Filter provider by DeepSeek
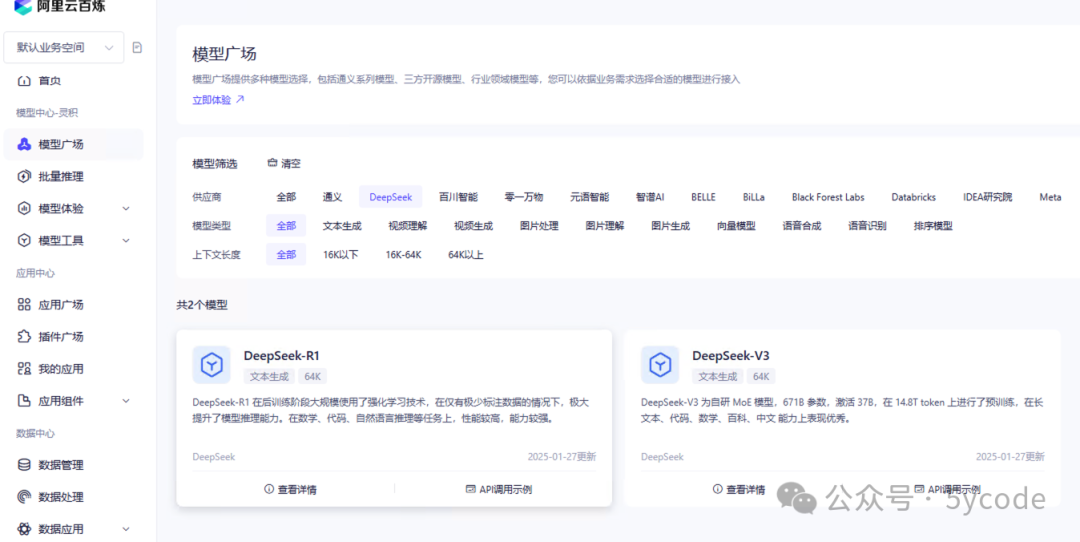 point(391,197)
